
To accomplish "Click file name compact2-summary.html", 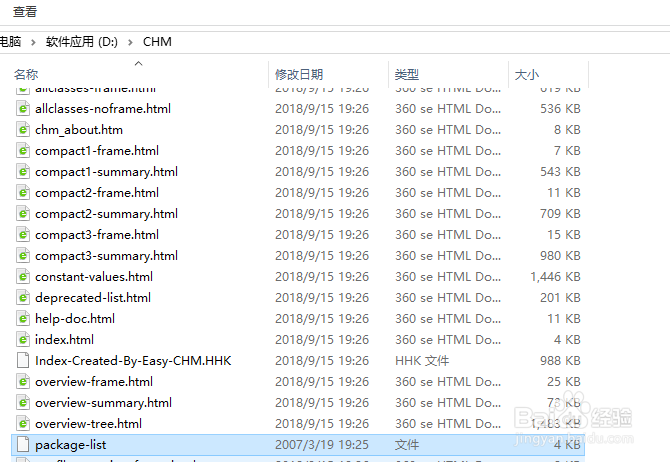I will (x=106, y=213).
